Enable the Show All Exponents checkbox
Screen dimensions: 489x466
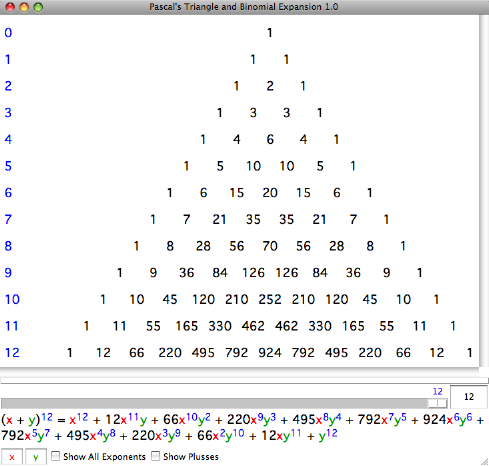(x=55, y=456)
